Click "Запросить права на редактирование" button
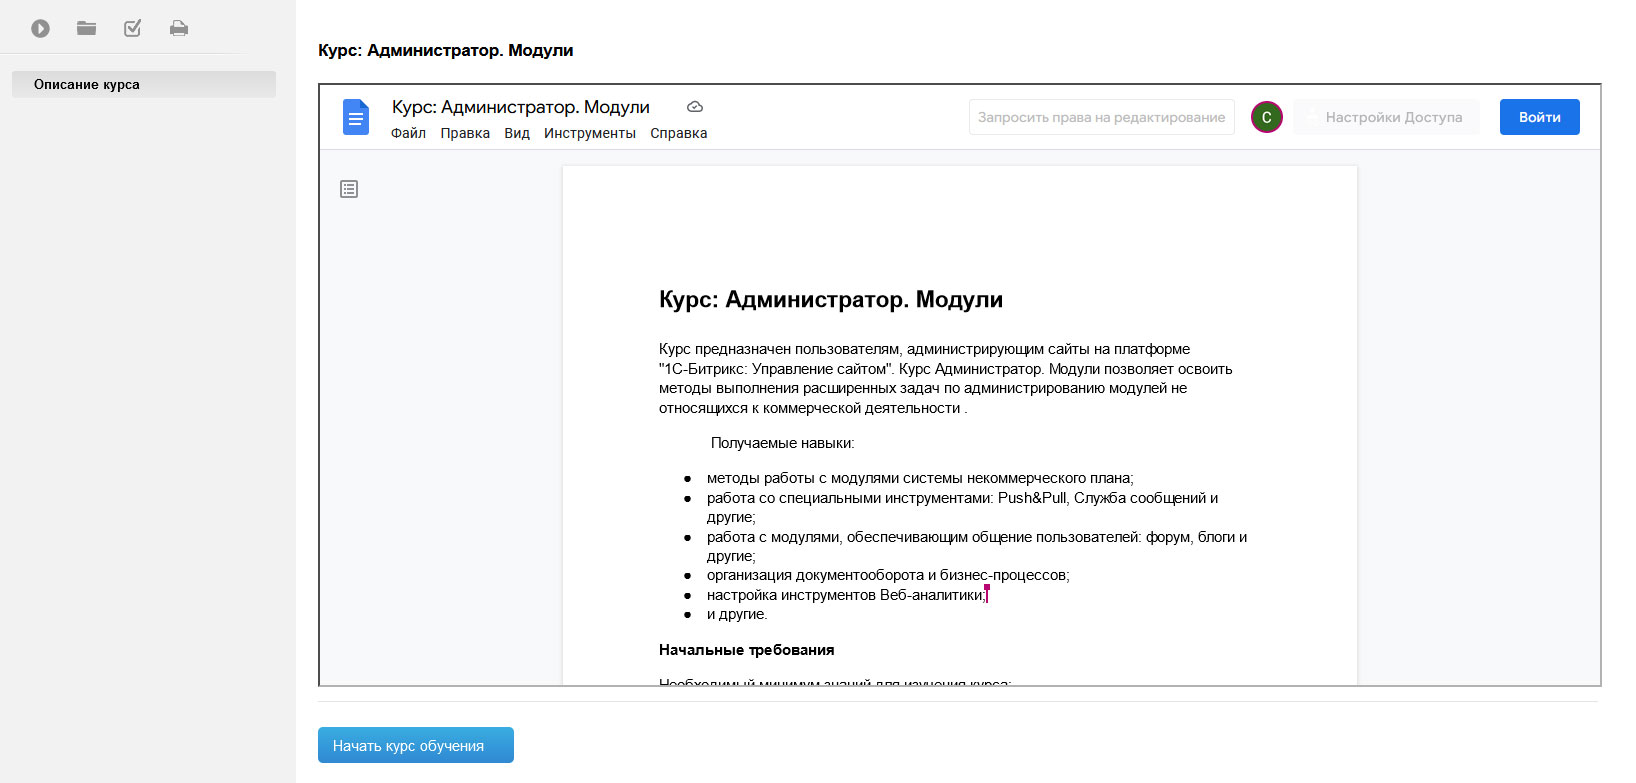Screen dimensions: 1636x783 pyautogui.click(x=1101, y=117)
